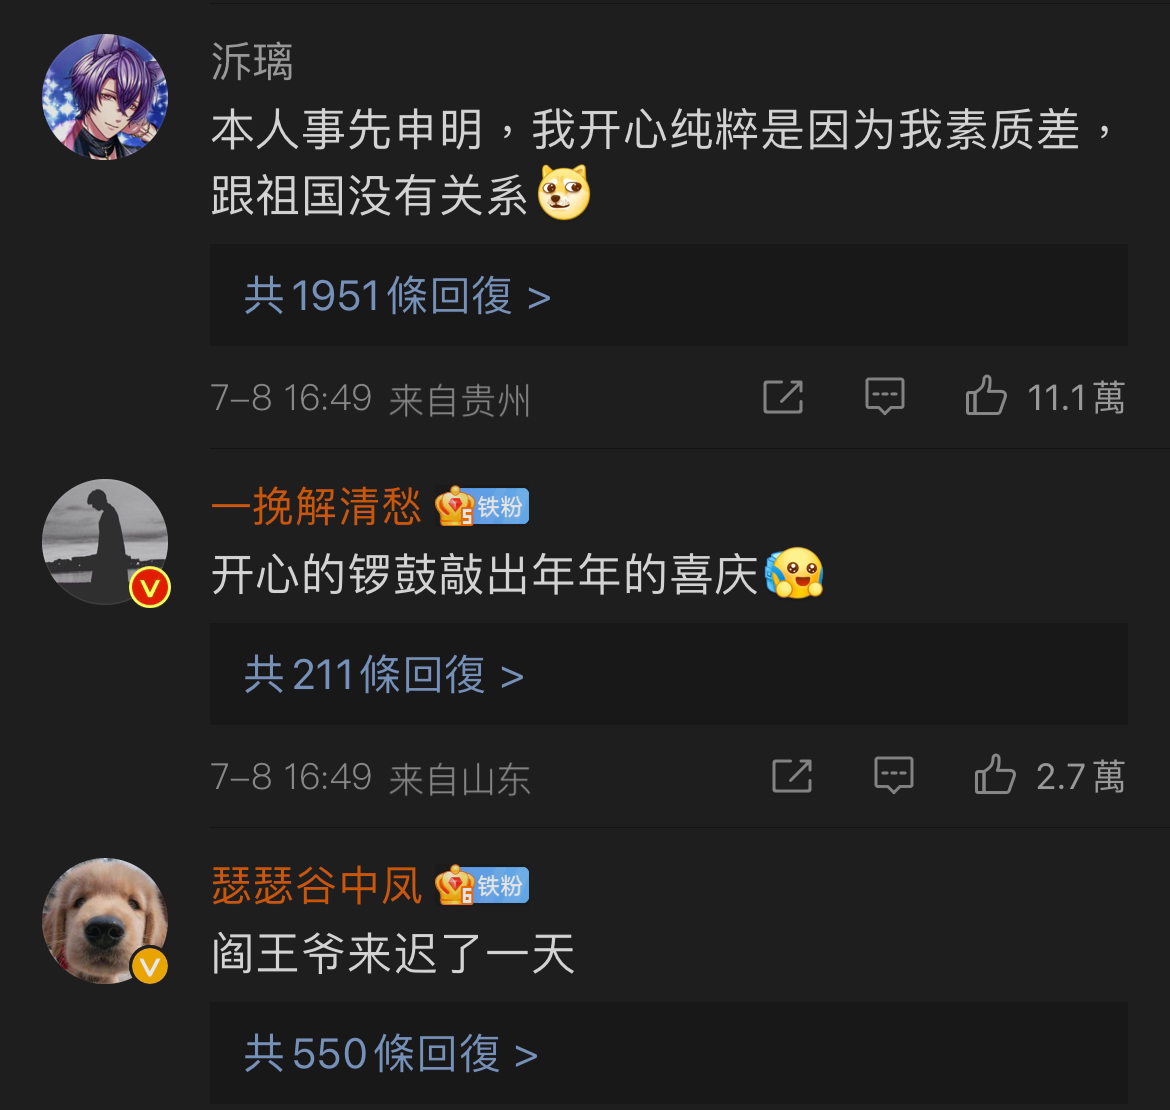The height and width of the screenshot is (1110, 1170).
Task: Open 一挽解清愁's silhouette avatar
Action: coord(105,542)
